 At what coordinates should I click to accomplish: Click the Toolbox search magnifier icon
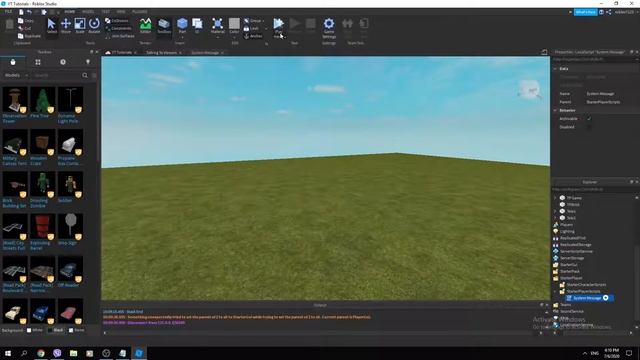(85, 75)
